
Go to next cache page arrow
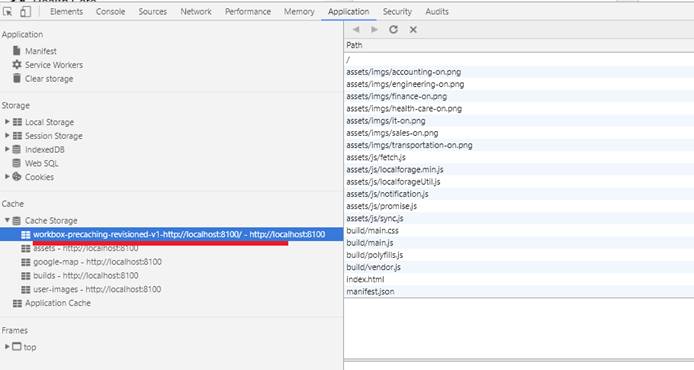pos(374,30)
